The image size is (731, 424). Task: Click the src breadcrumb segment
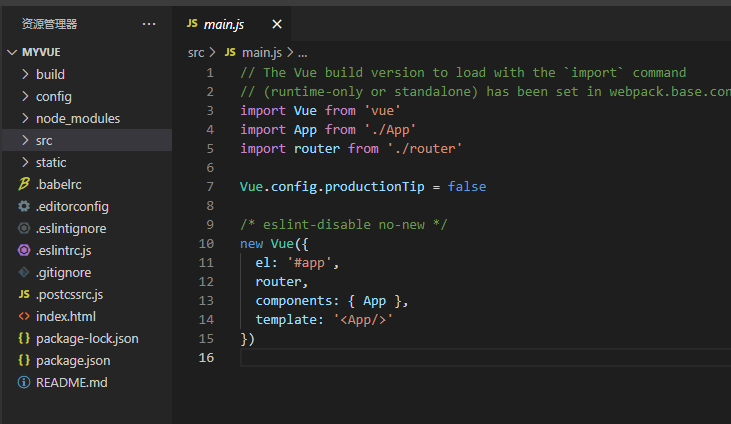tap(196, 52)
